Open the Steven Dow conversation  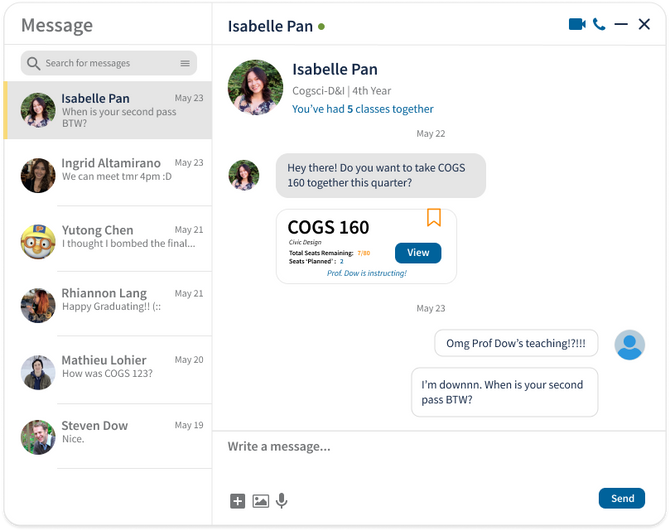coord(108,436)
